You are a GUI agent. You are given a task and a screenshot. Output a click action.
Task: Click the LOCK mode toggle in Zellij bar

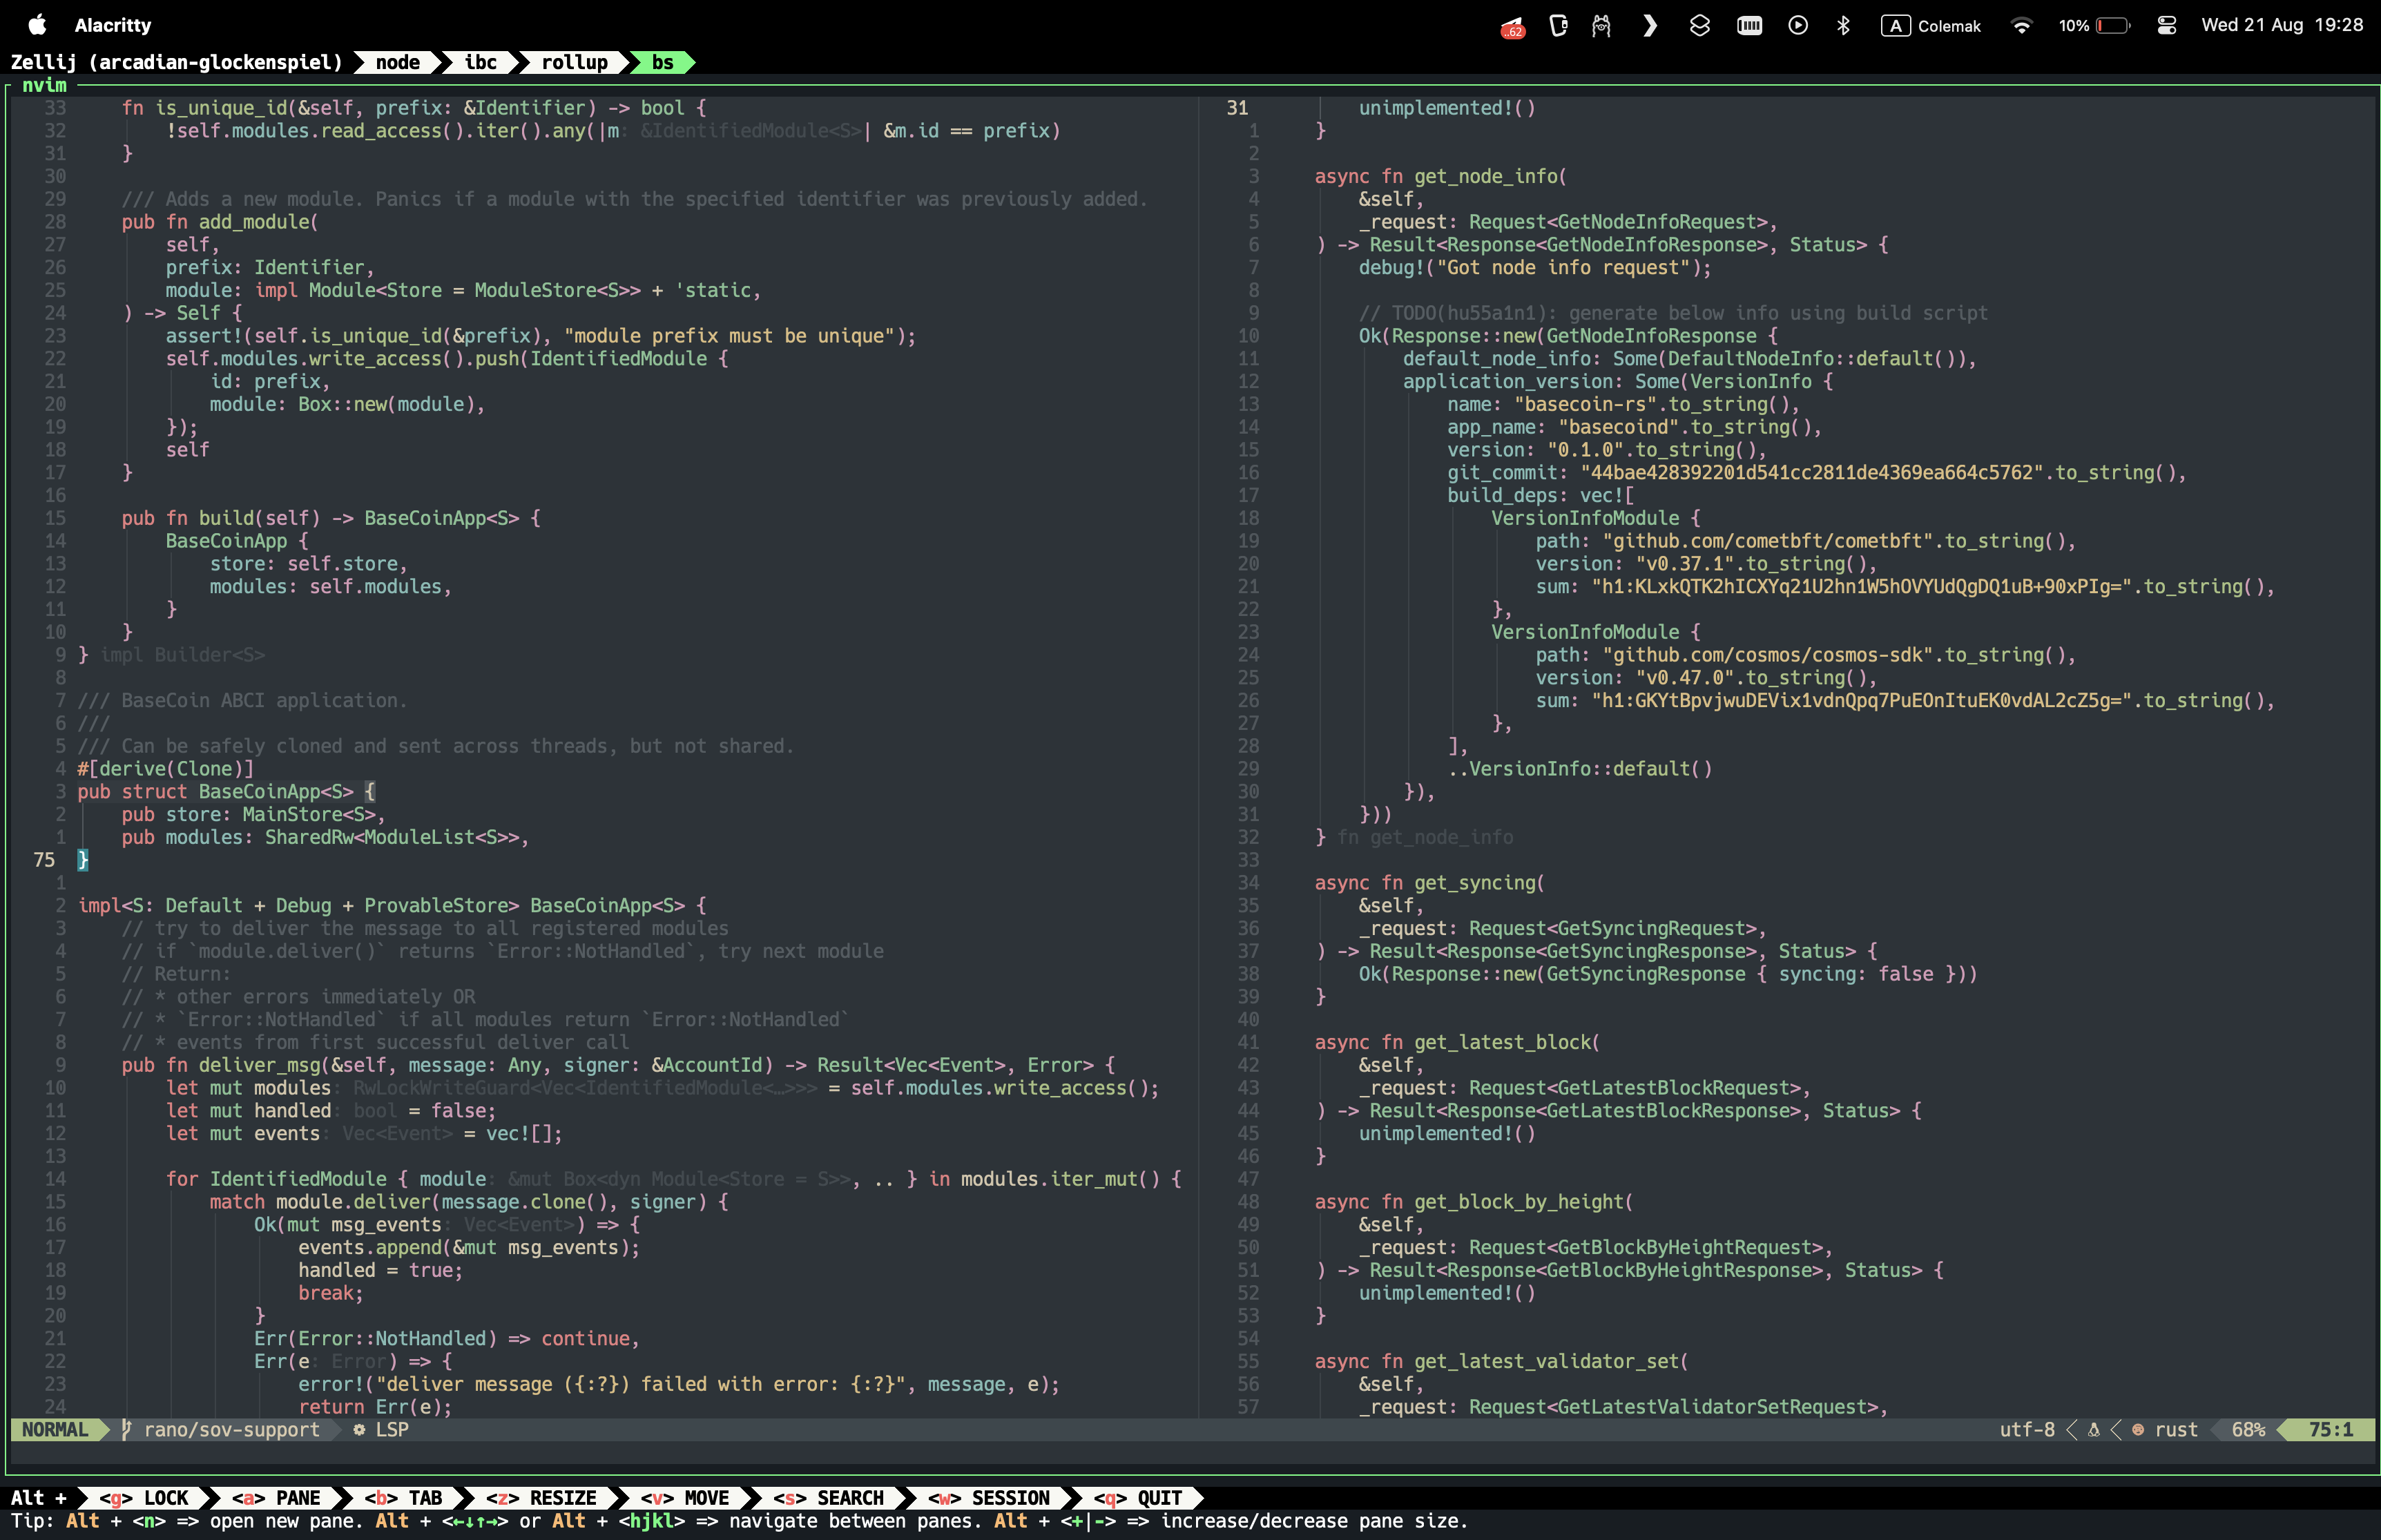pyautogui.click(x=144, y=1498)
